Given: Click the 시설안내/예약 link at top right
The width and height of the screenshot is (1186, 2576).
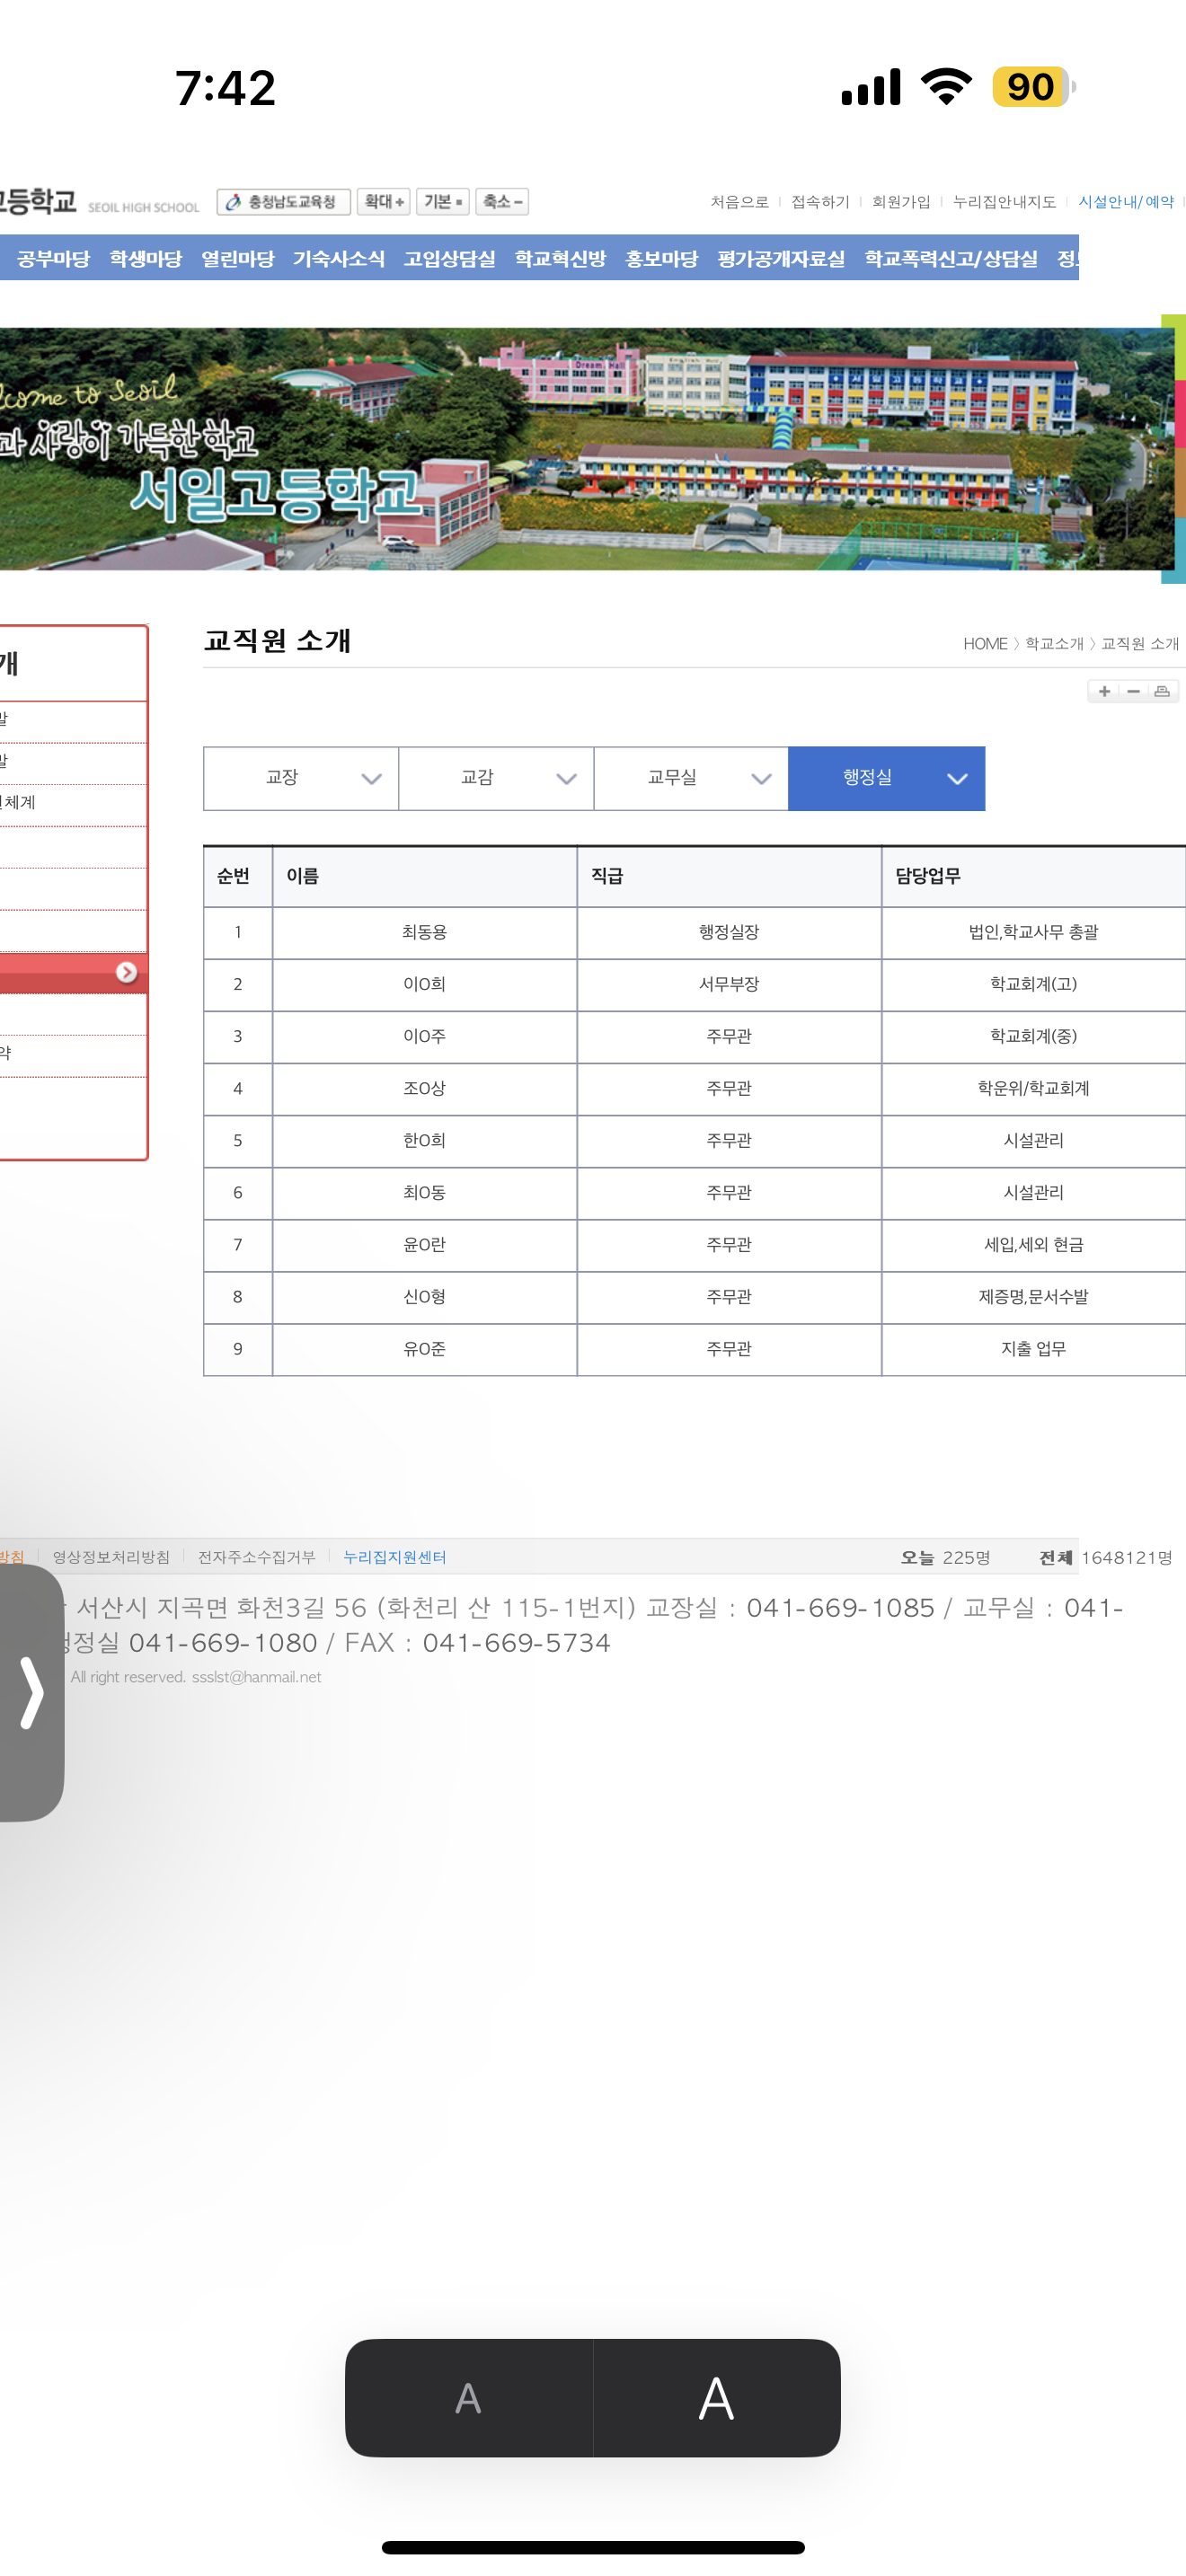Looking at the screenshot, I should point(1125,202).
